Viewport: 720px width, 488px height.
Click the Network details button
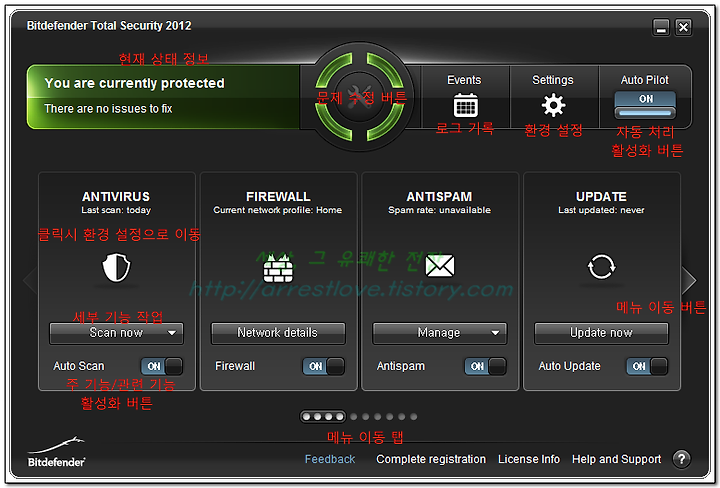[278, 333]
